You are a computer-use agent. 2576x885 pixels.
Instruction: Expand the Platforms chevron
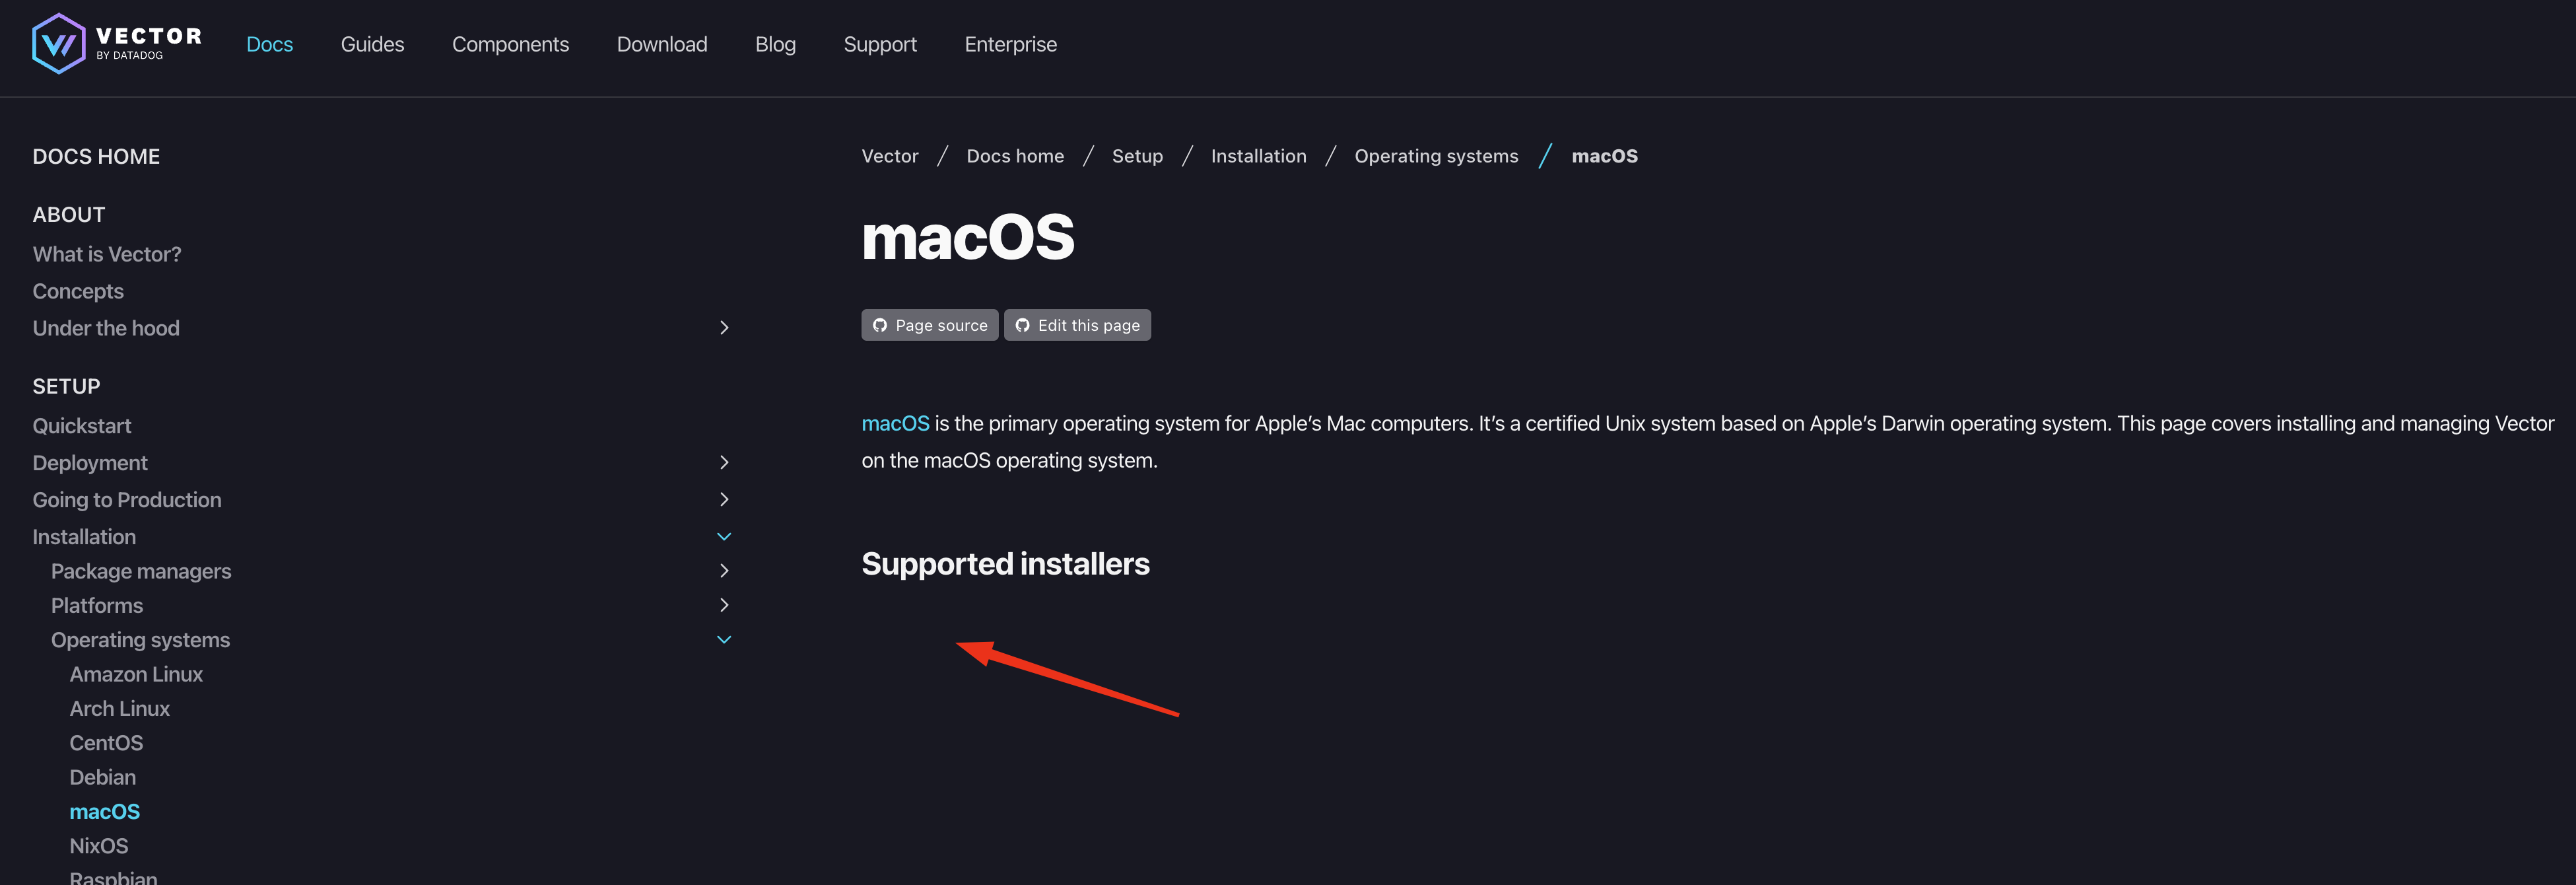[x=724, y=605]
